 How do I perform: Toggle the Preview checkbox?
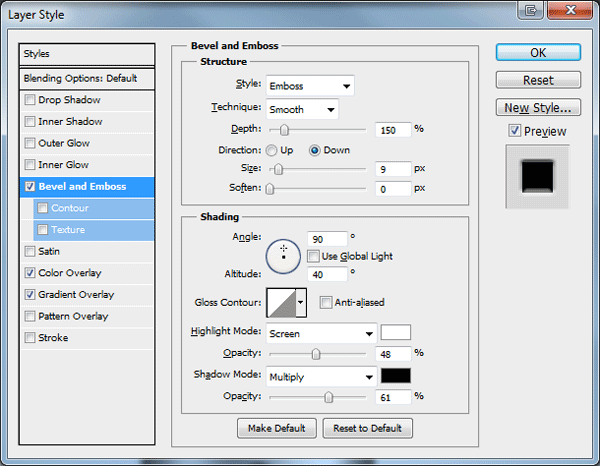tap(514, 131)
